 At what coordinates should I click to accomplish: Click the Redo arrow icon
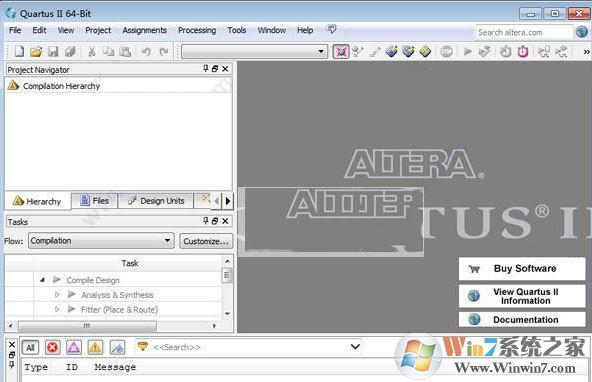[x=163, y=51]
